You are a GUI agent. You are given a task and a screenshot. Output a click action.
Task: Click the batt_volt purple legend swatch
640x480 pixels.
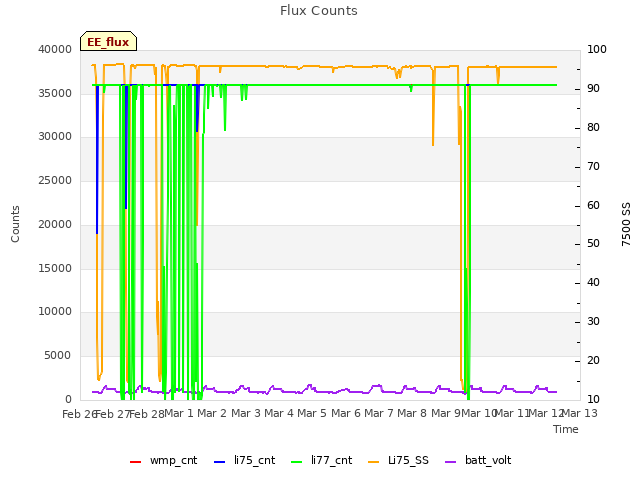[x=450, y=462]
